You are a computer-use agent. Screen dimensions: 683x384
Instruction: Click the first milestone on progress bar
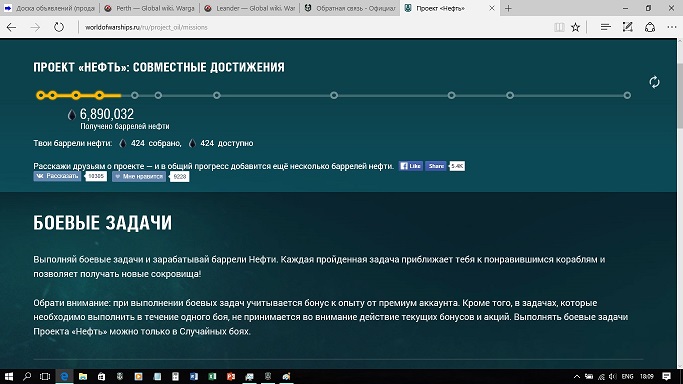pos(41,95)
